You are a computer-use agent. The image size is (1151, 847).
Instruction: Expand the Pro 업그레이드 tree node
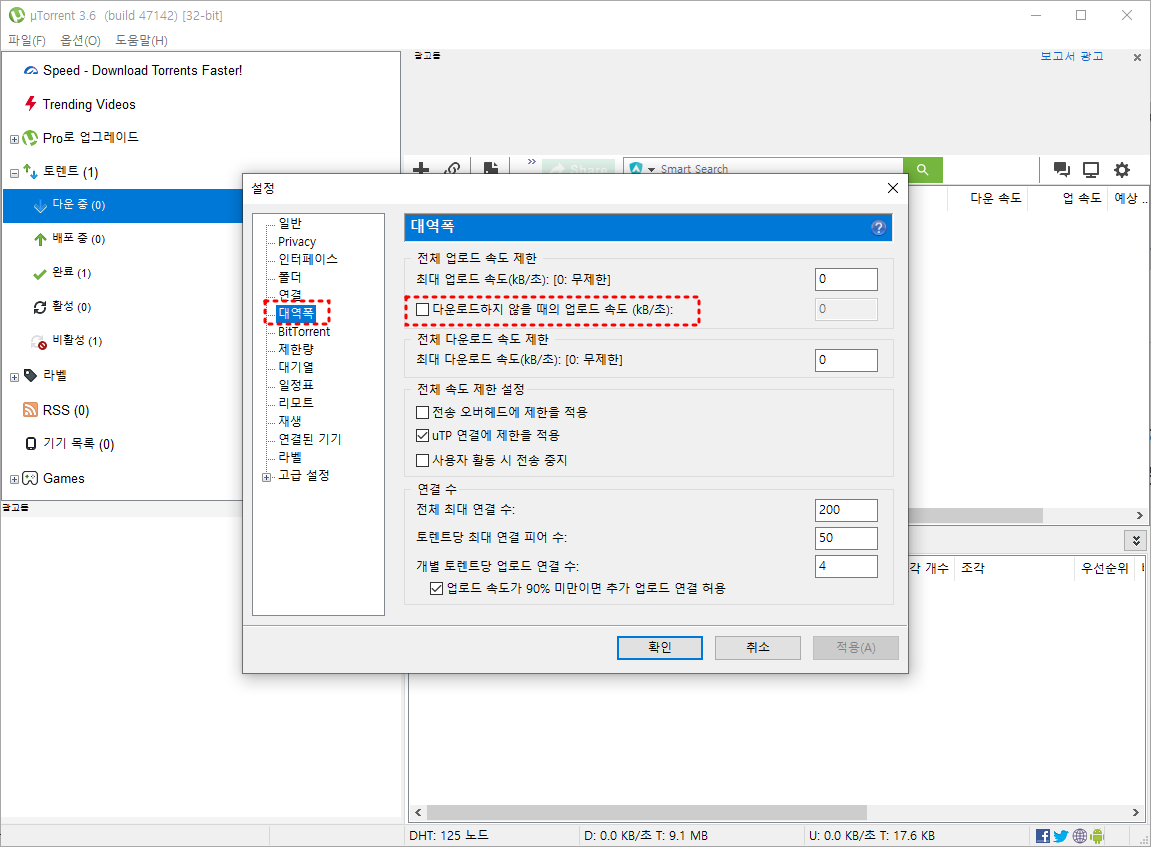pyautogui.click(x=14, y=139)
